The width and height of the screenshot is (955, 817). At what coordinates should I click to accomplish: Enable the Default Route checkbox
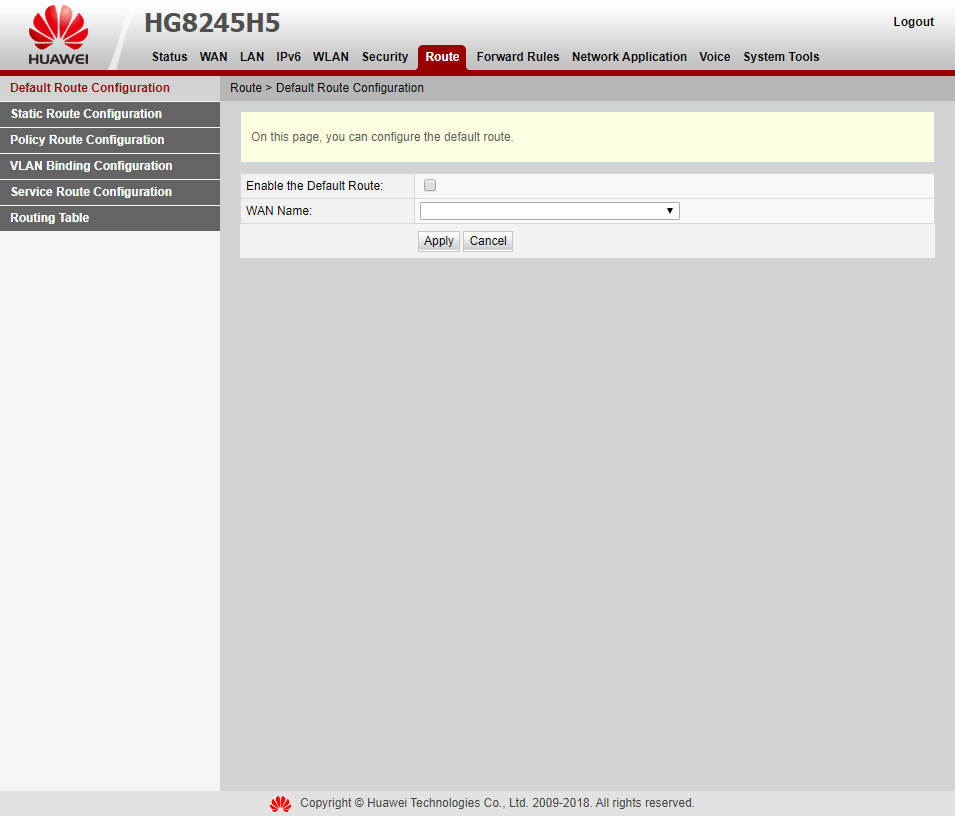[429, 185]
